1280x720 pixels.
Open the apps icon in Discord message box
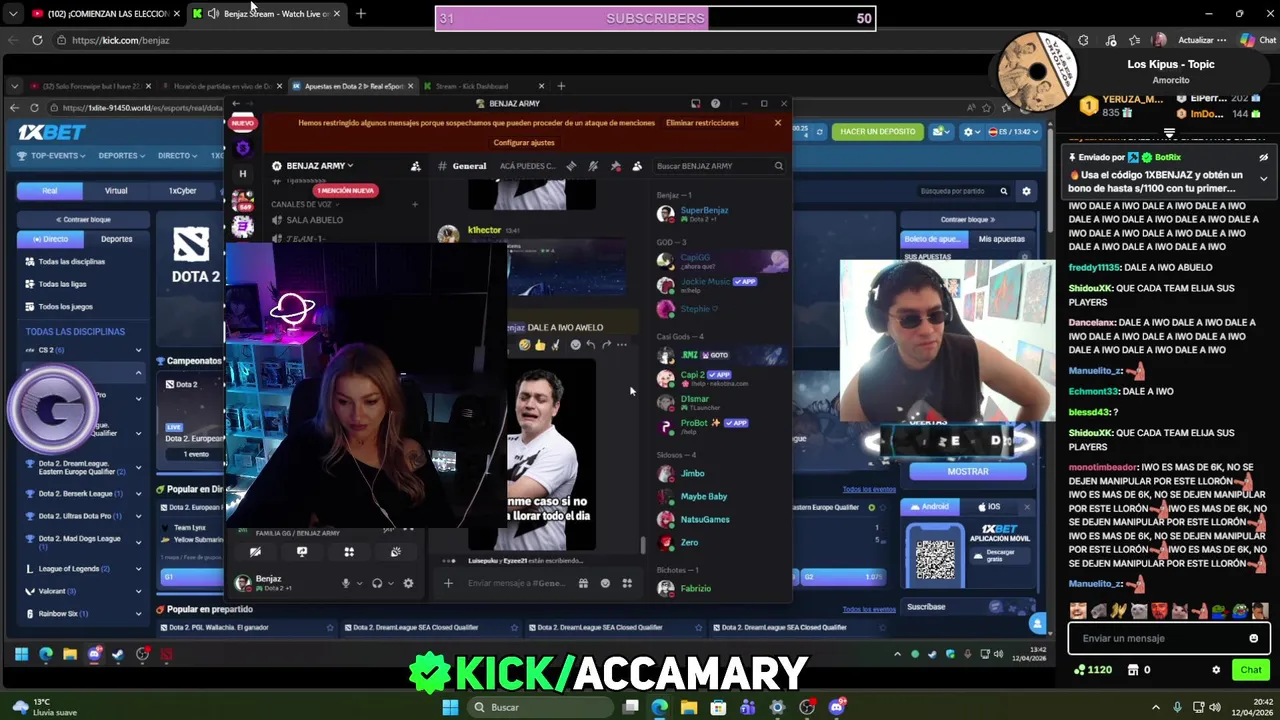point(627,583)
